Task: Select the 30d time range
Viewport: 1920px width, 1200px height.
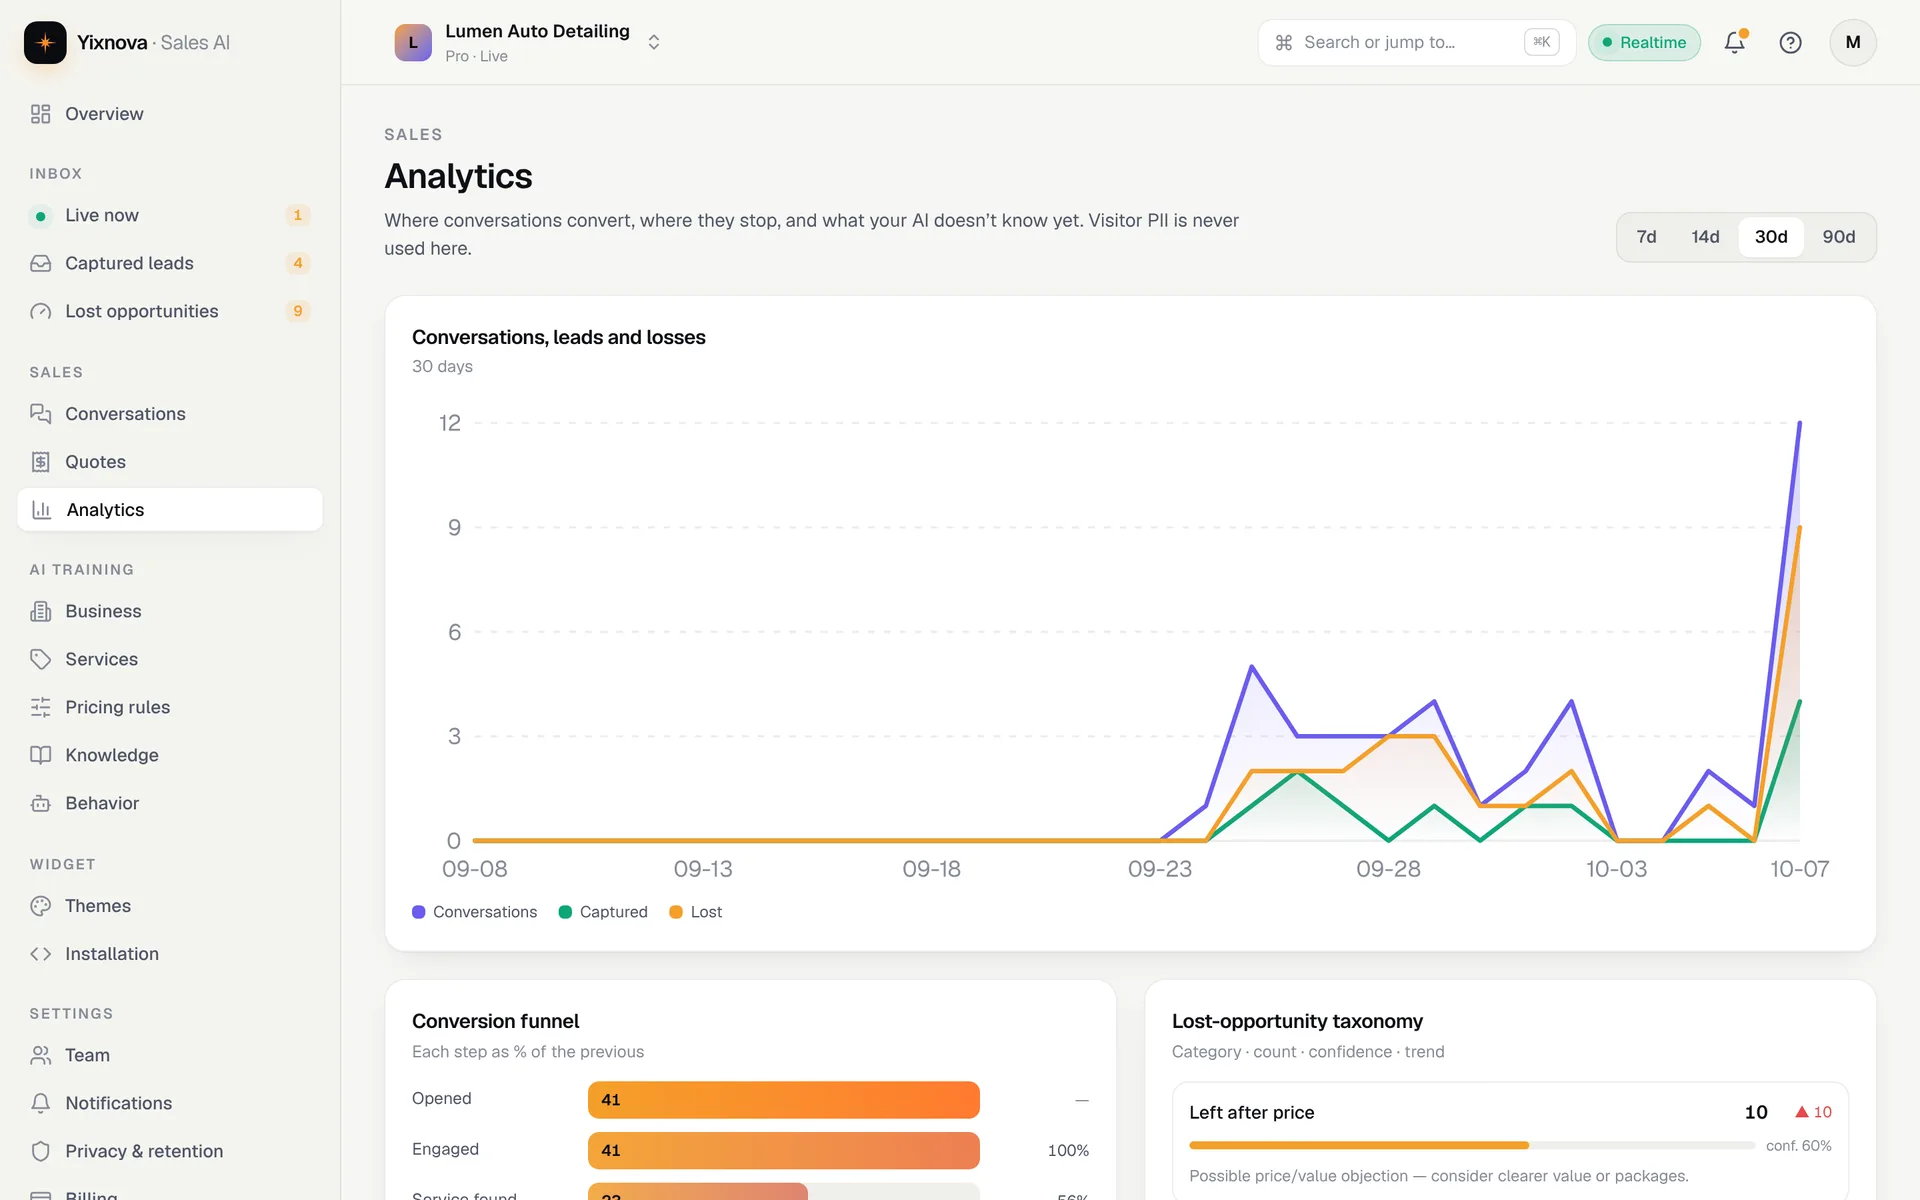Action: point(1771,237)
